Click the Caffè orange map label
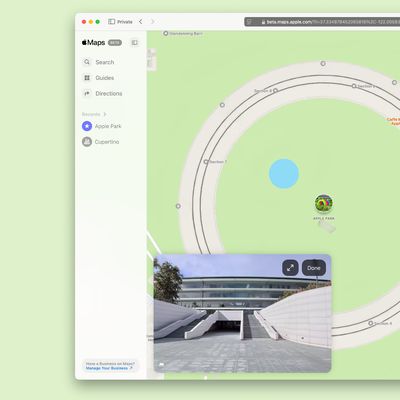Screen dimensions: 400x400 [x=393, y=121]
